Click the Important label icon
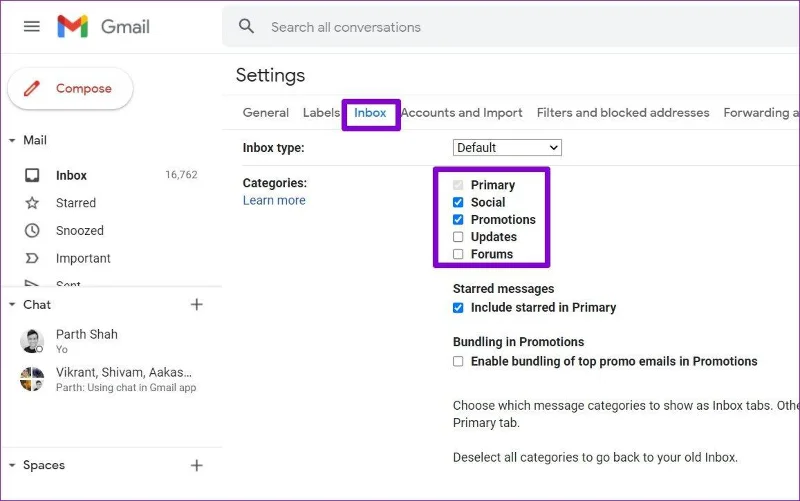Viewport: 800px width, 501px height. pos(32,258)
